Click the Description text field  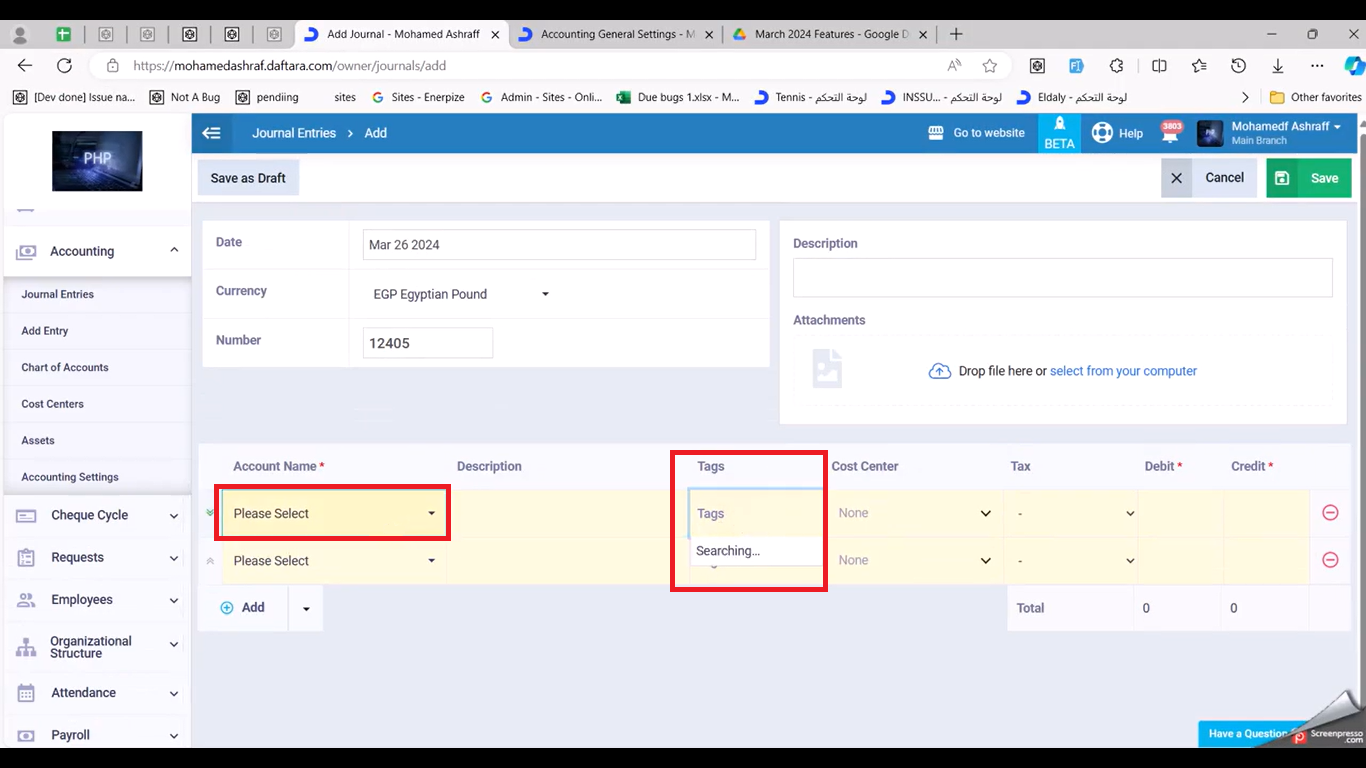point(1062,277)
